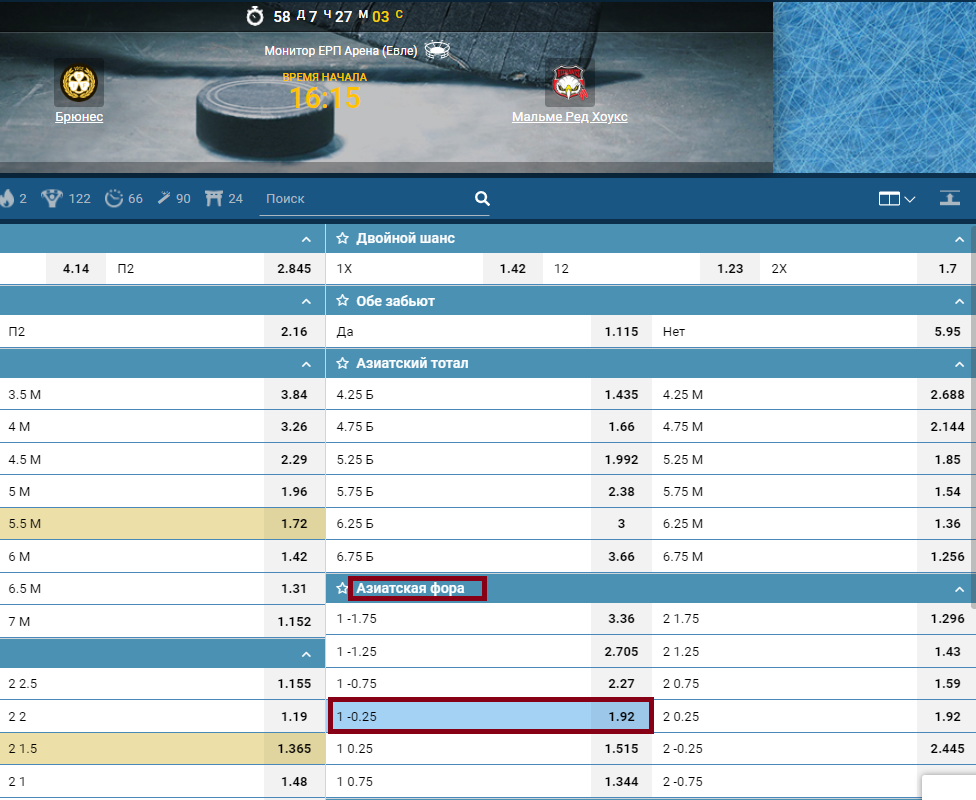Viewport: 976px width, 800px height.
Task: Click the Азиатский тотал section header
Action: 412,364
